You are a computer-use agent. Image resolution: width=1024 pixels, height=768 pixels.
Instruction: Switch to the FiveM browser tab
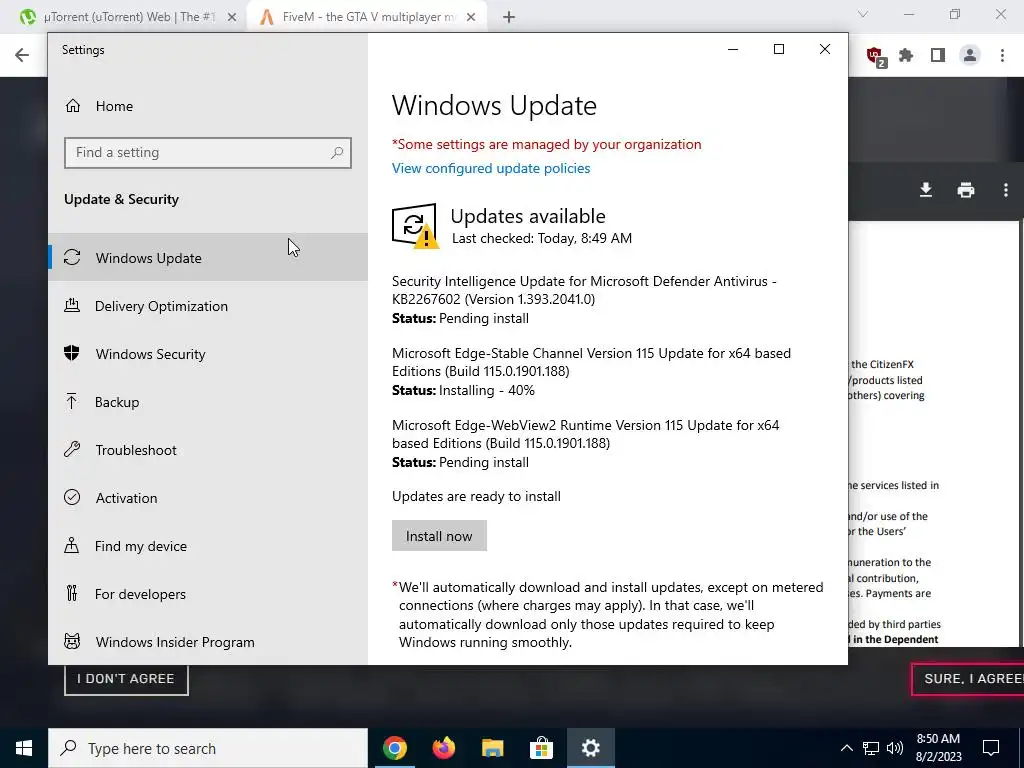pyautogui.click(x=368, y=17)
